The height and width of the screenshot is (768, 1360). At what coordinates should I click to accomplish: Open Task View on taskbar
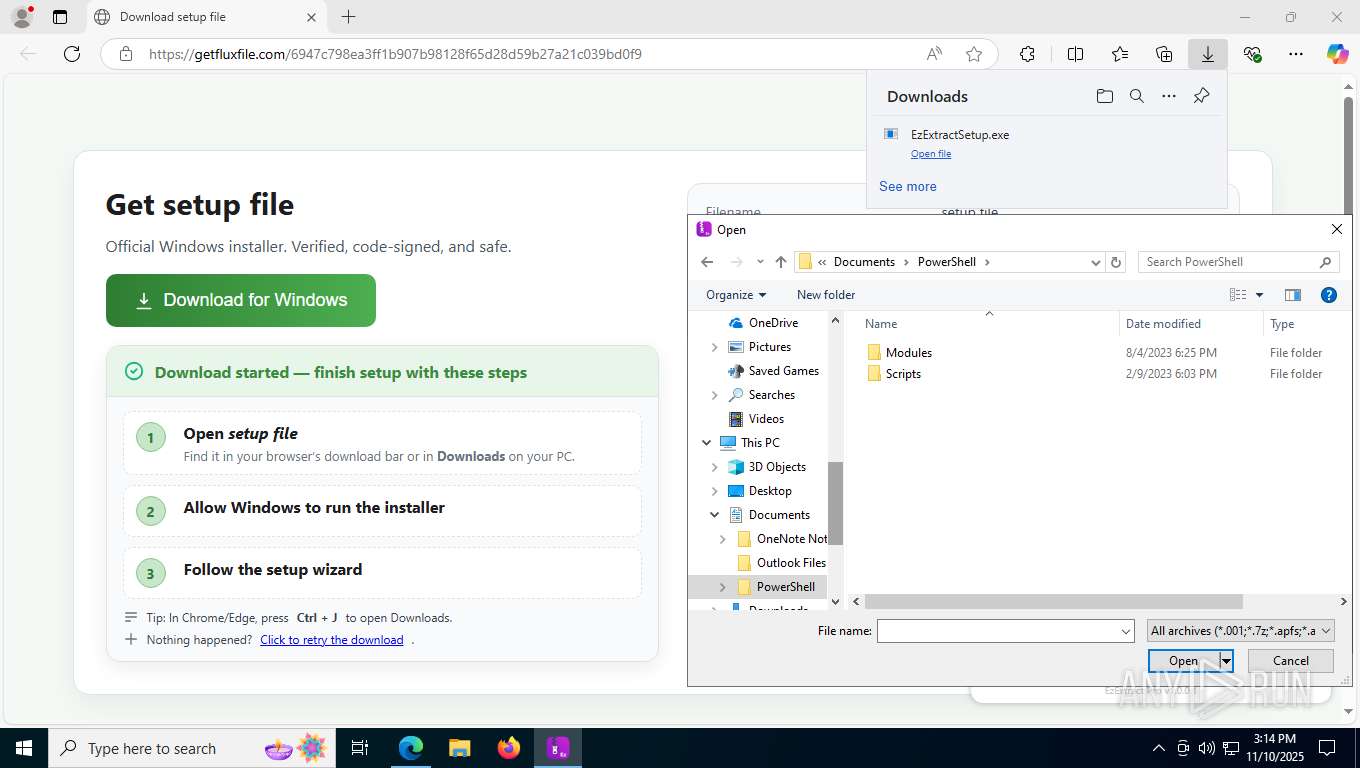[x=360, y=748]
